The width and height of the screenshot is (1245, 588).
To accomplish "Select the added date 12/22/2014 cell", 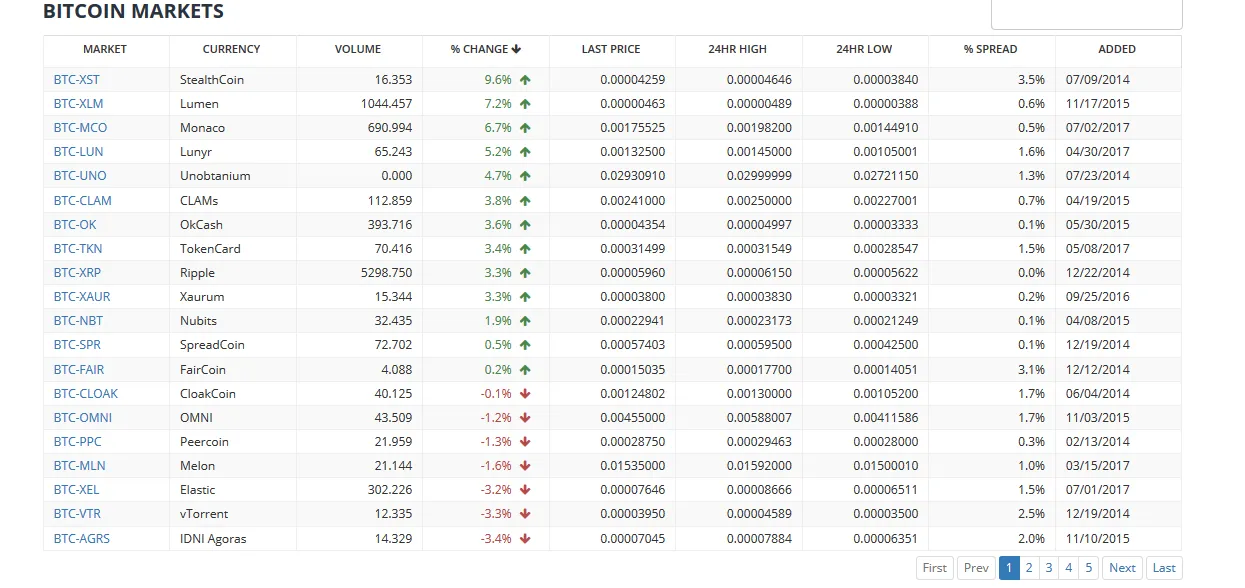I will pyautogui.click(x=1118, y=272).
